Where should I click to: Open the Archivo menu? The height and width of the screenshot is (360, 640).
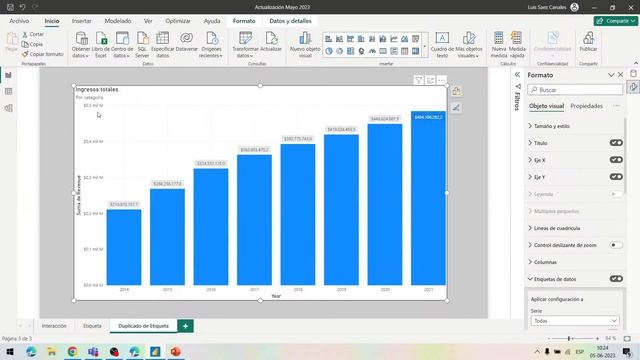(x=19, y=21)
